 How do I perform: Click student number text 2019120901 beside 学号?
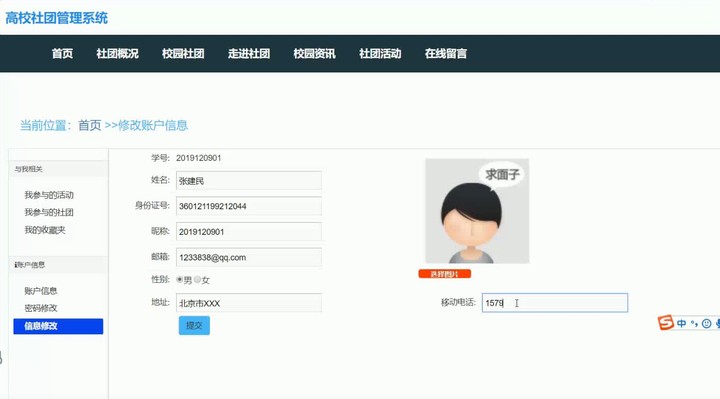point(198,158)
